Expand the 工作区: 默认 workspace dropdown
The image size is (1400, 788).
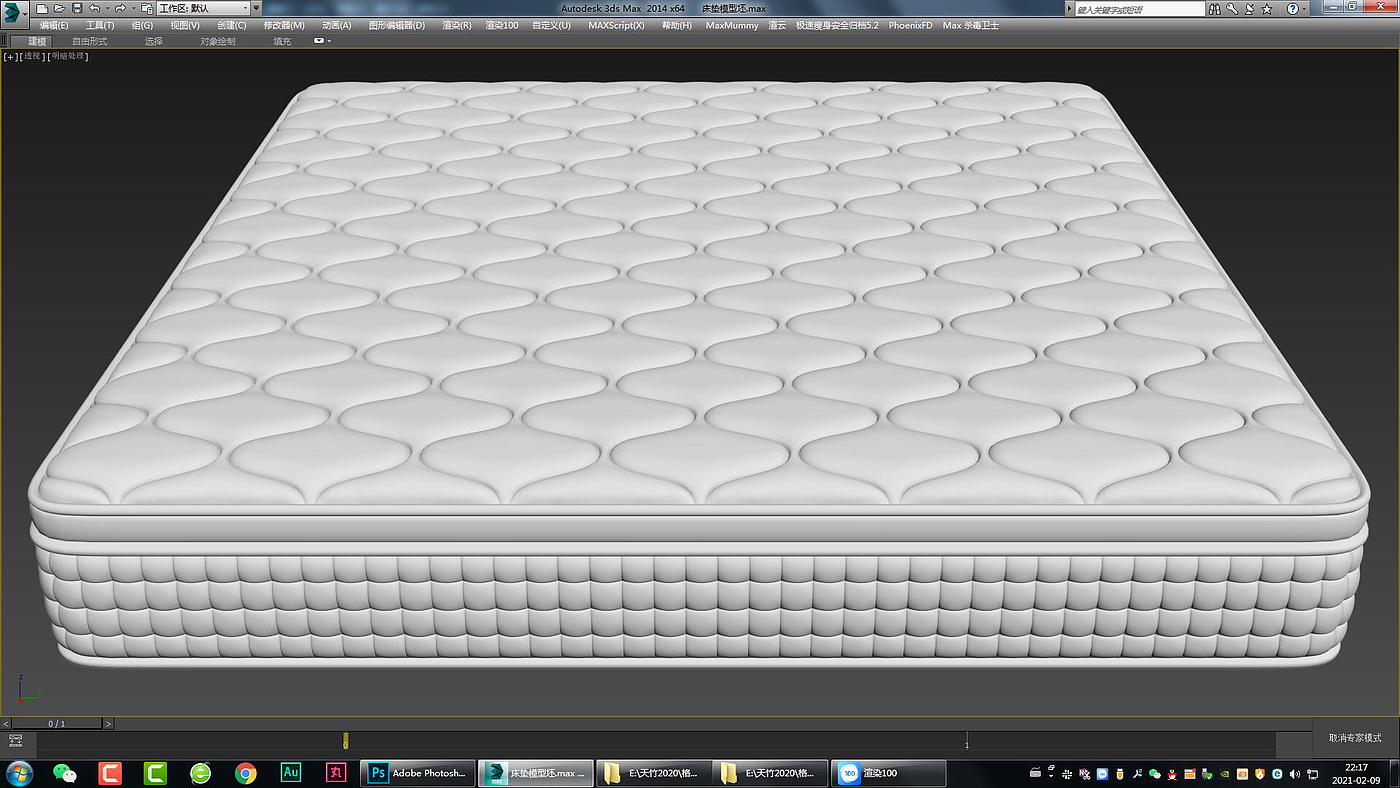(x=203, y=8)
